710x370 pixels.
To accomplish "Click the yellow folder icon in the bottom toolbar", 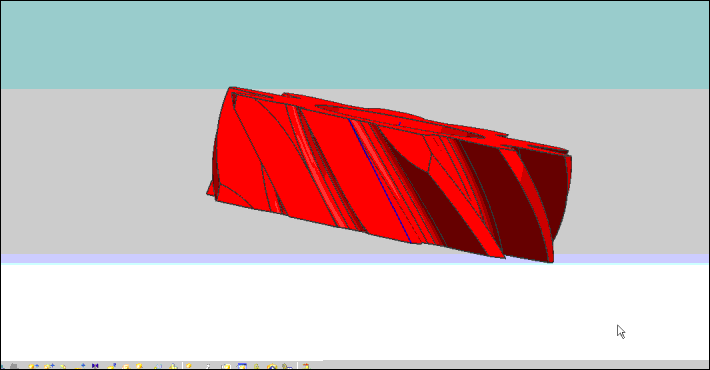I will tap(225, 366).
